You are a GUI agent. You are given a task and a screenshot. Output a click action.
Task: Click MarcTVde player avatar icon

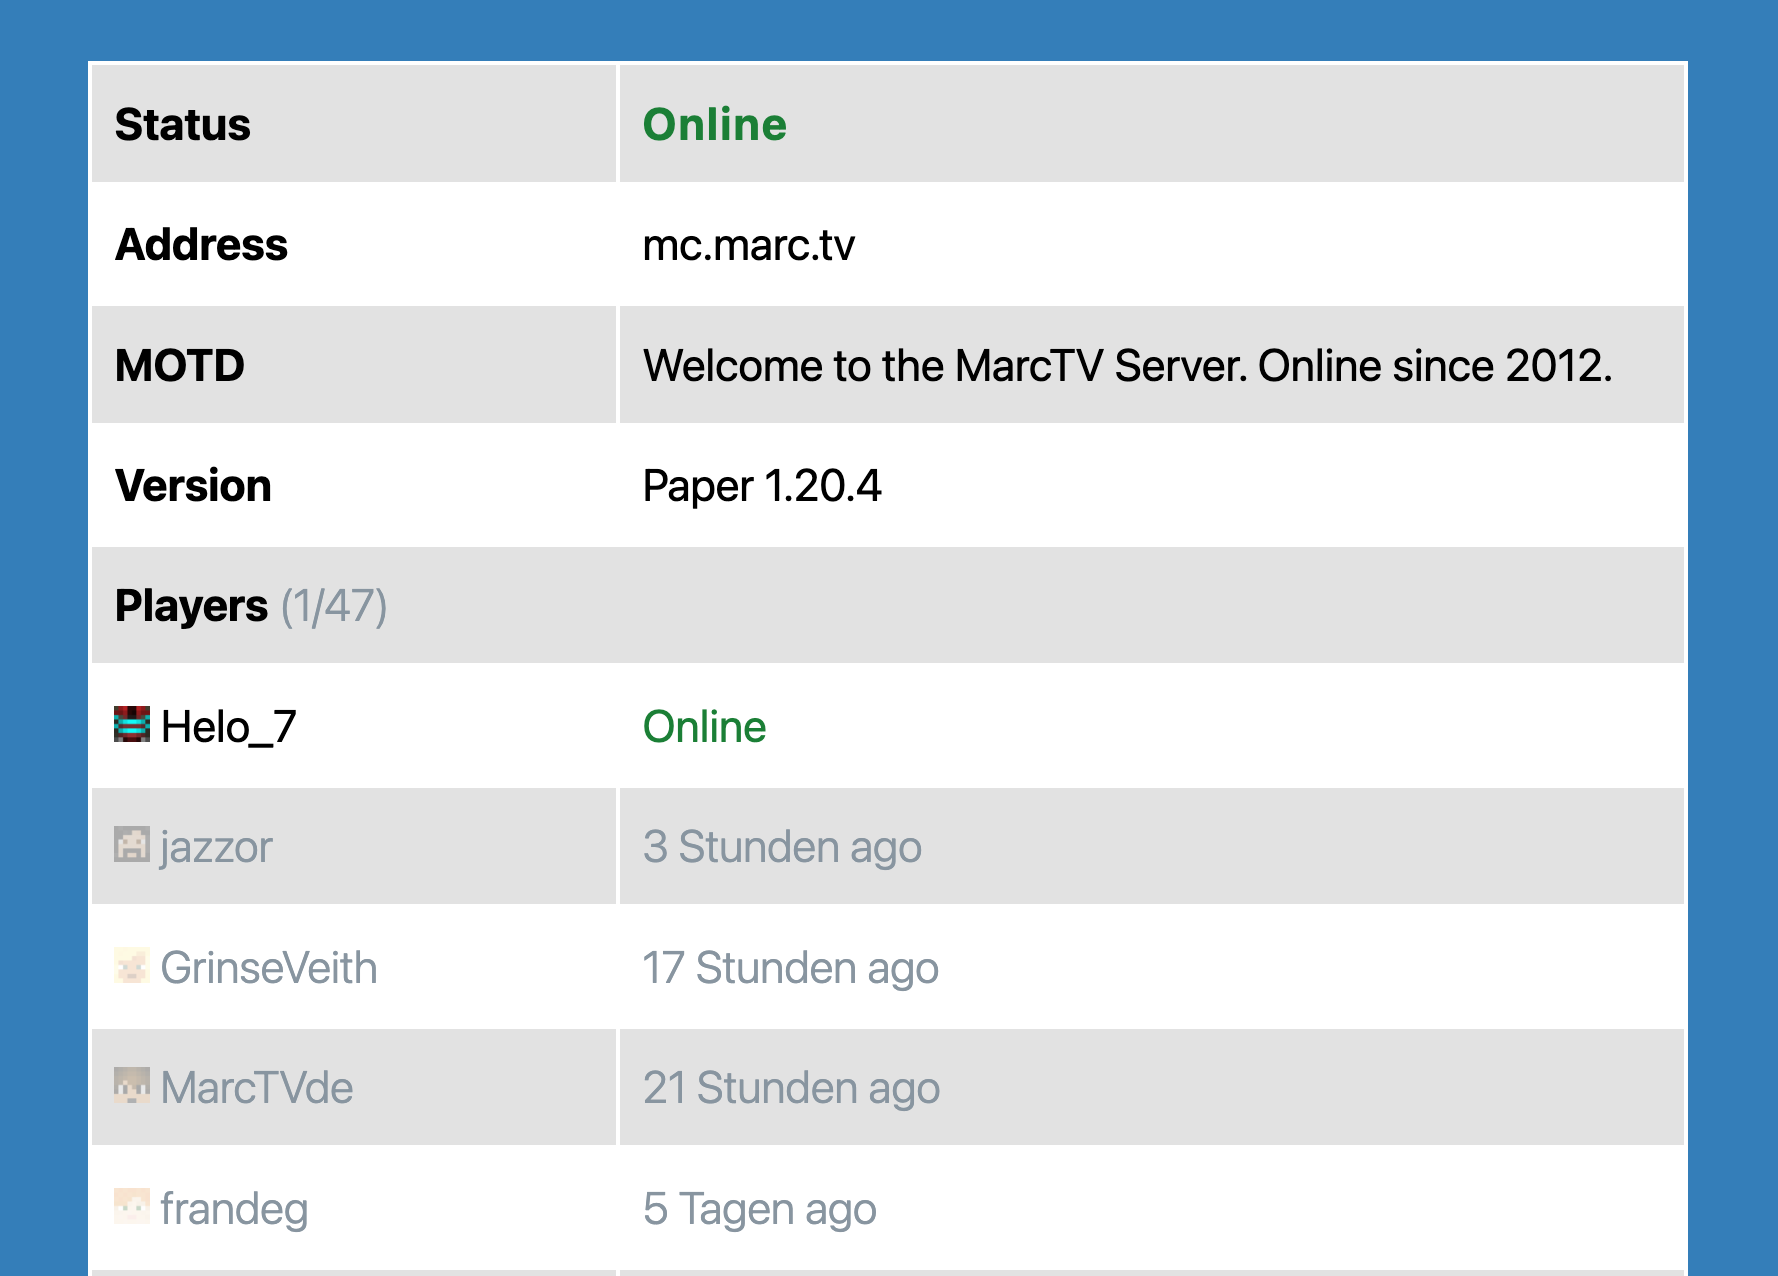click(132, 1086)
